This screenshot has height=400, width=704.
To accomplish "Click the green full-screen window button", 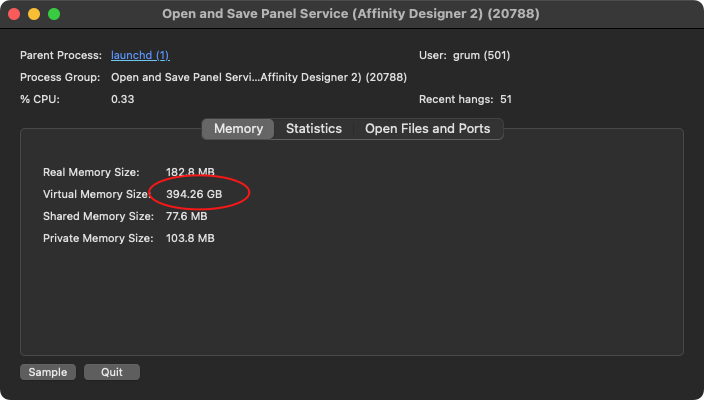I will point(54,14).
